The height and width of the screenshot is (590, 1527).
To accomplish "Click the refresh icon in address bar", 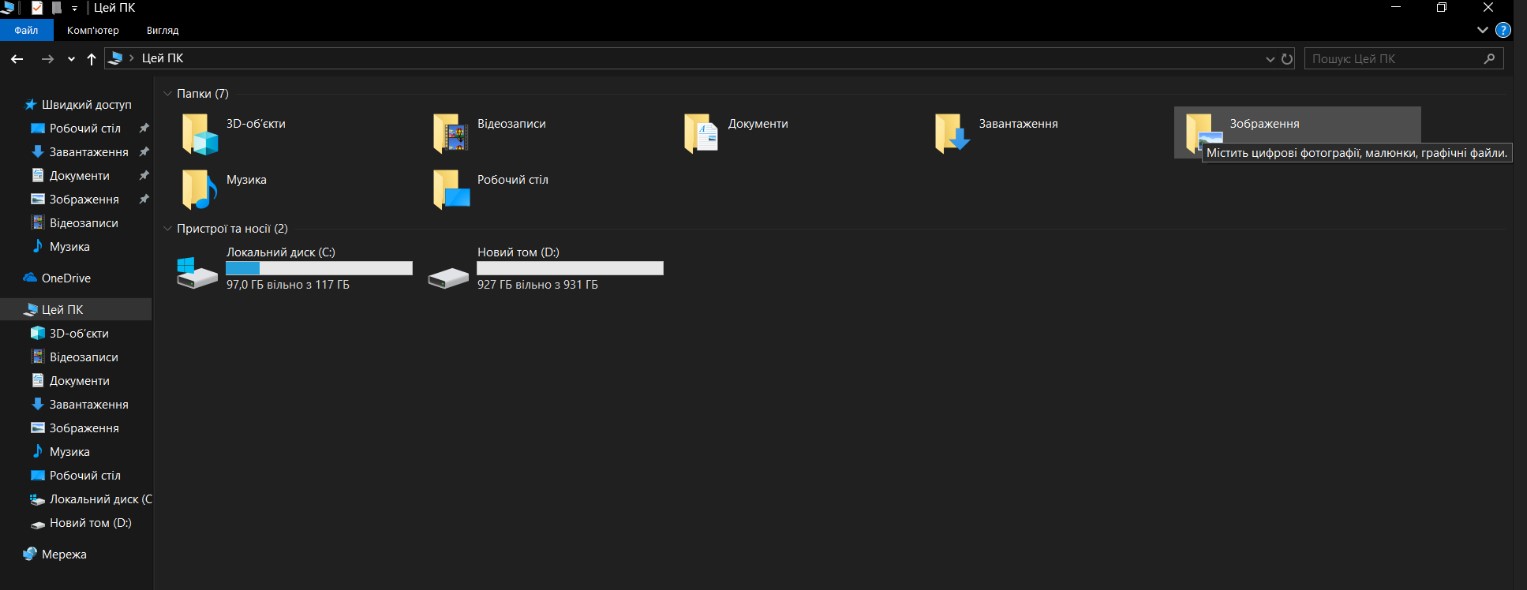I will pyautogui.click(x=1287, y=59).
